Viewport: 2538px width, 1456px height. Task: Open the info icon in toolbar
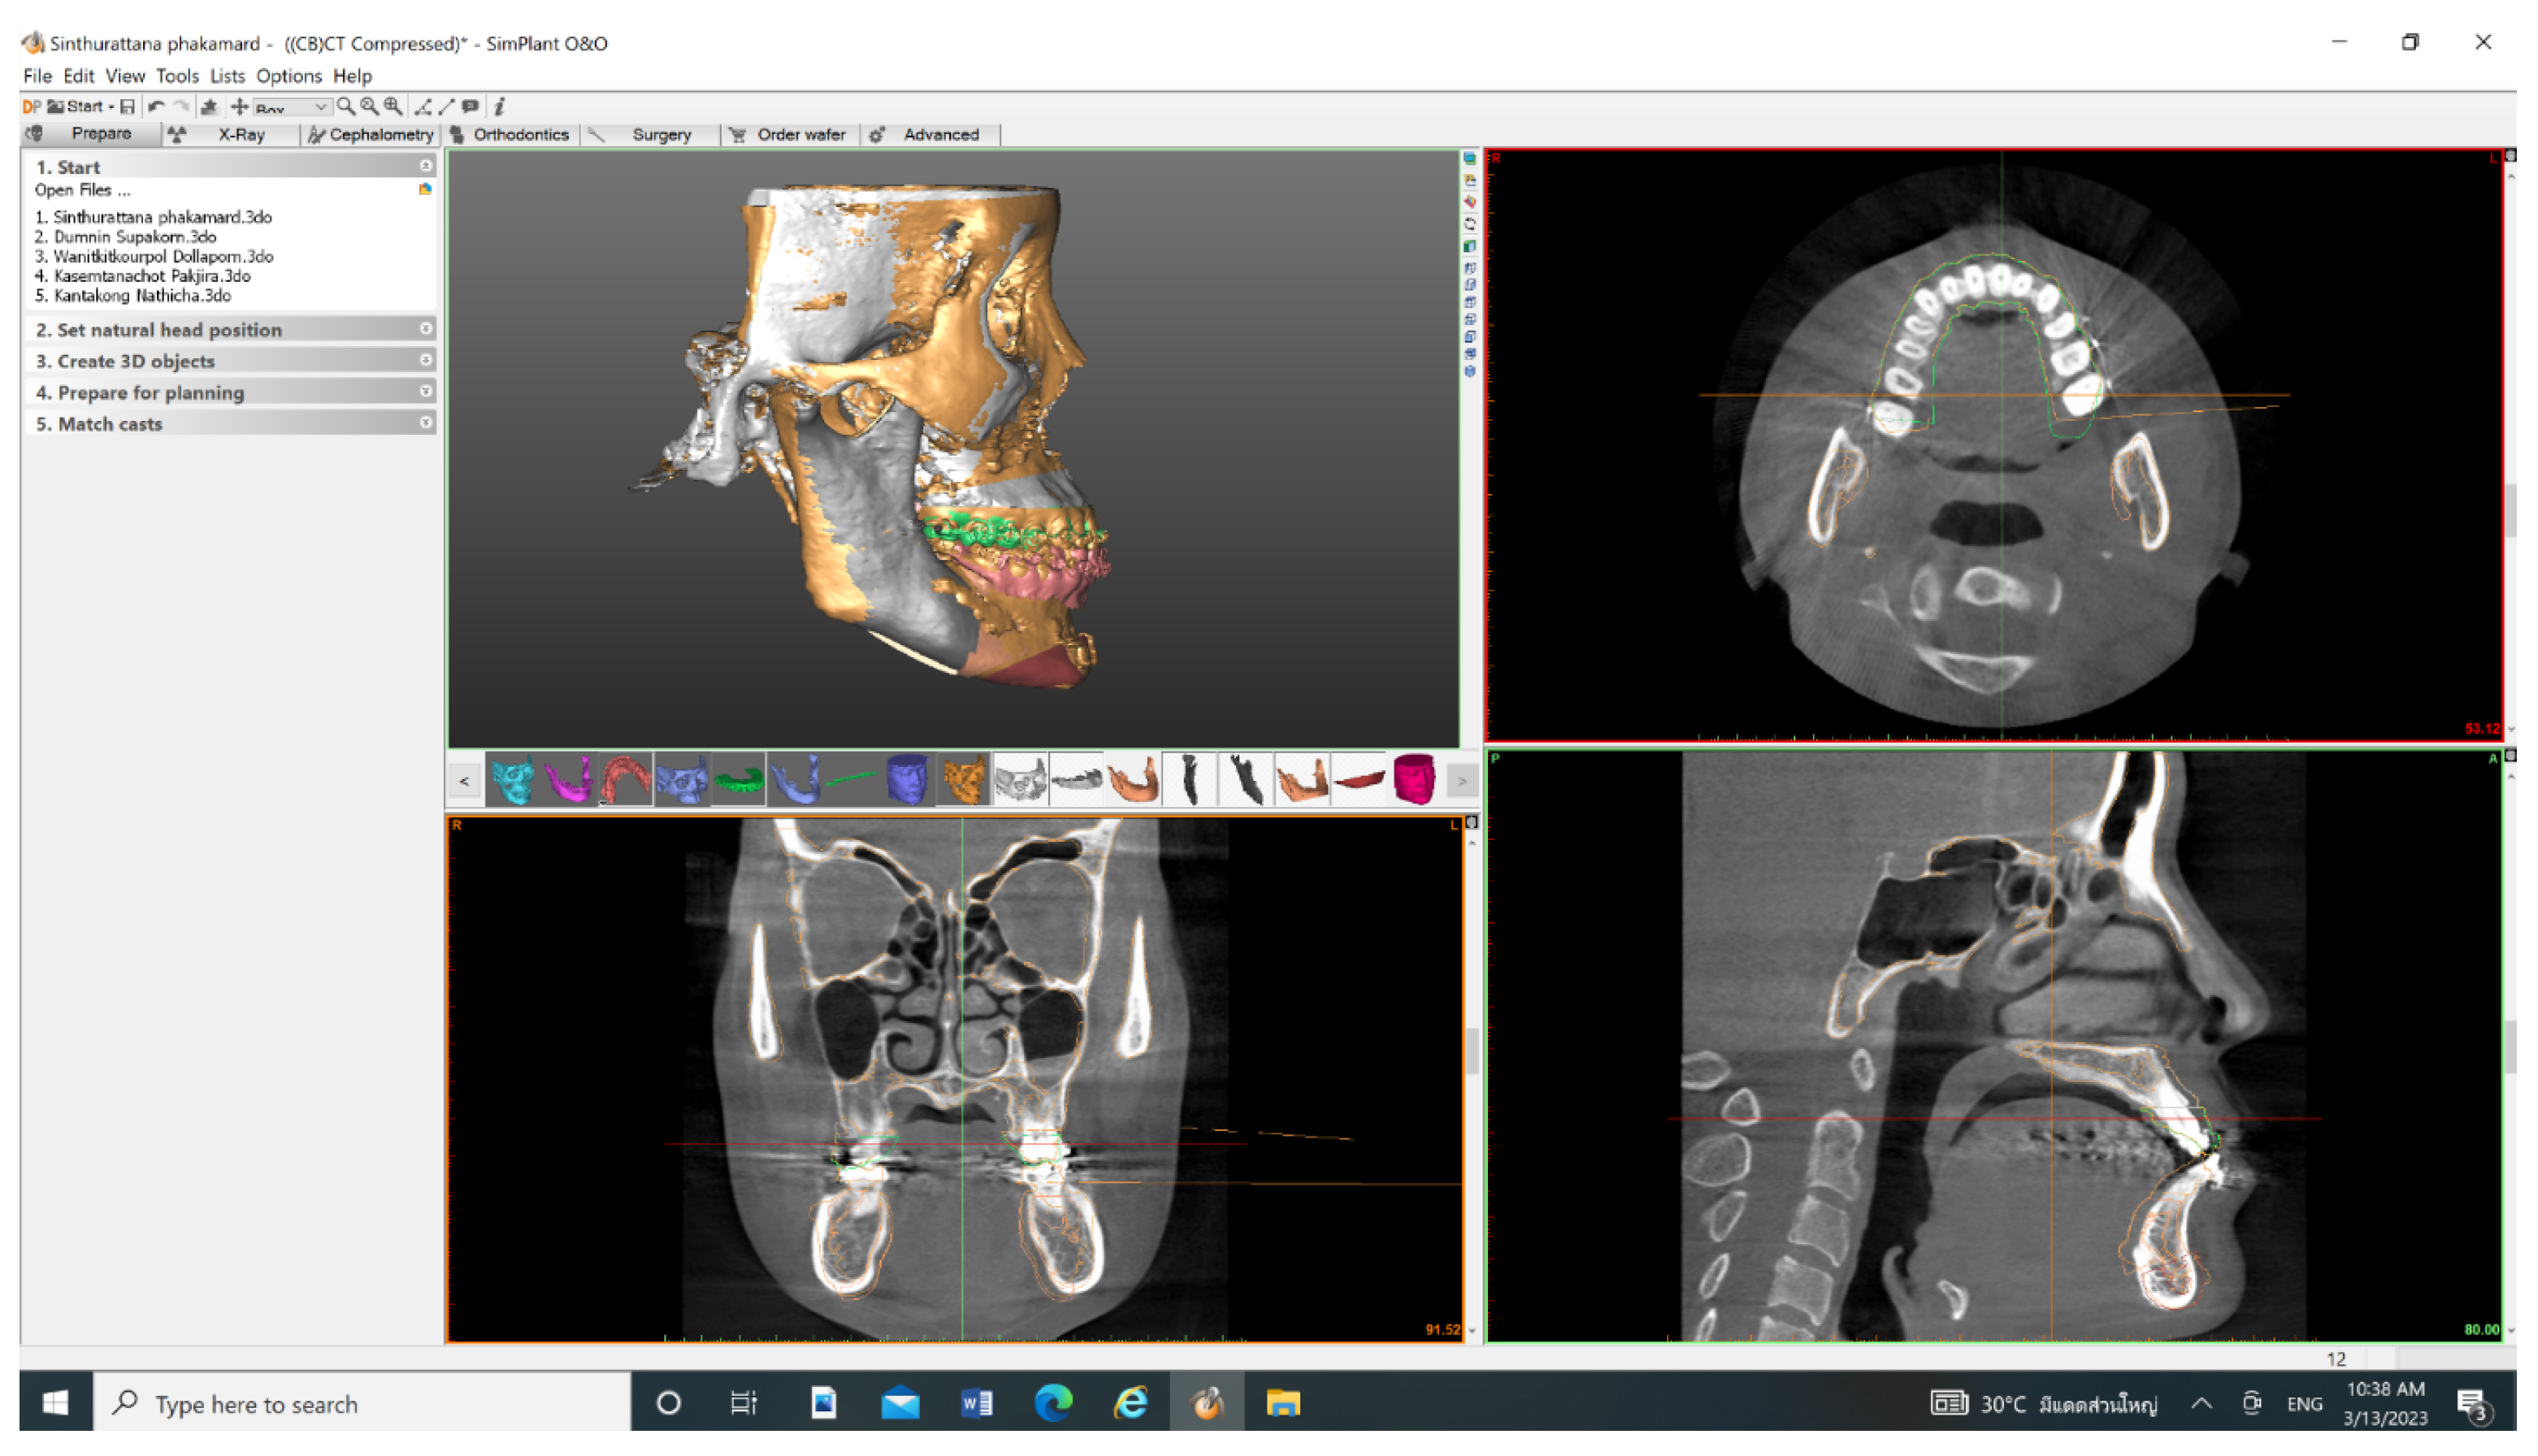tap(500, 106)
